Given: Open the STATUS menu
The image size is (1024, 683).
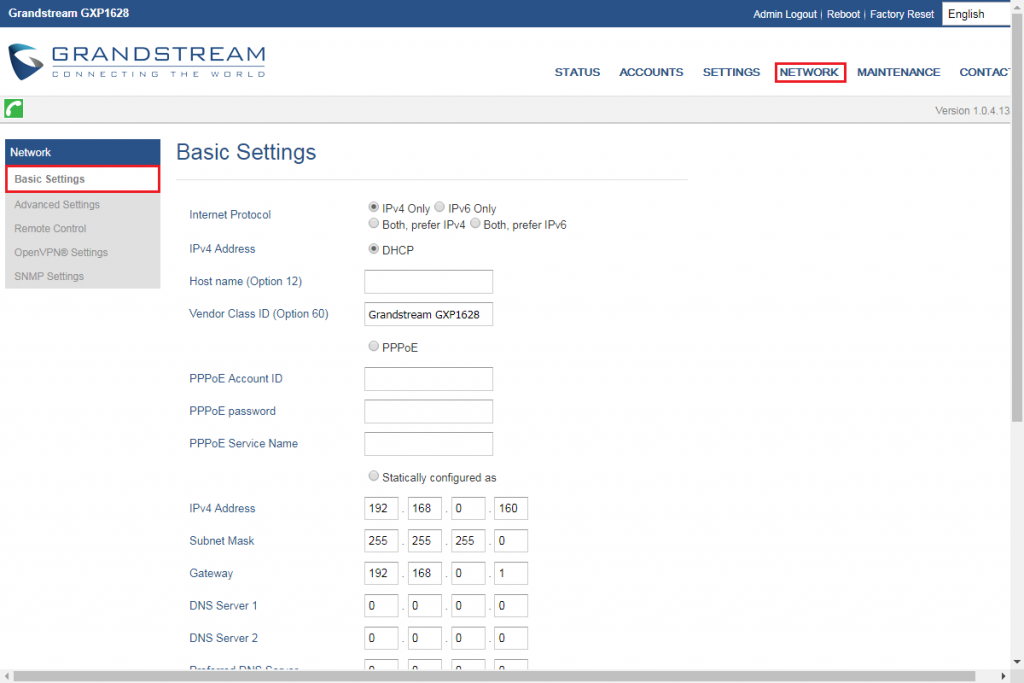Looking at the screenshot, I should point(577,72).
